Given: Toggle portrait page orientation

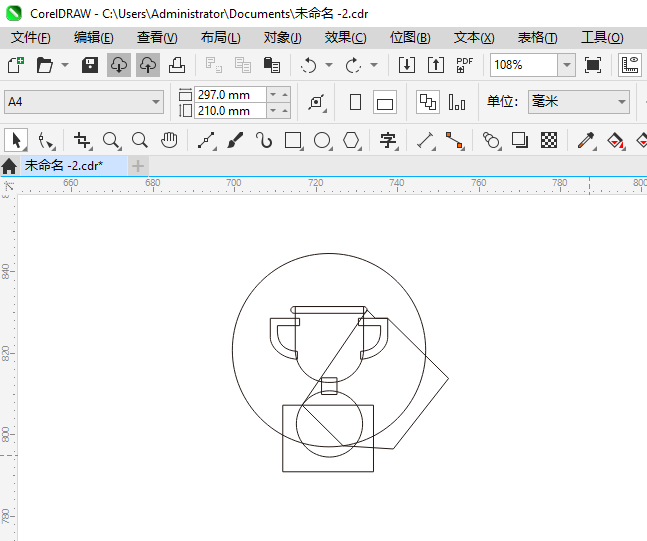Looking at the screenshot, I should [x=355, y=102].
